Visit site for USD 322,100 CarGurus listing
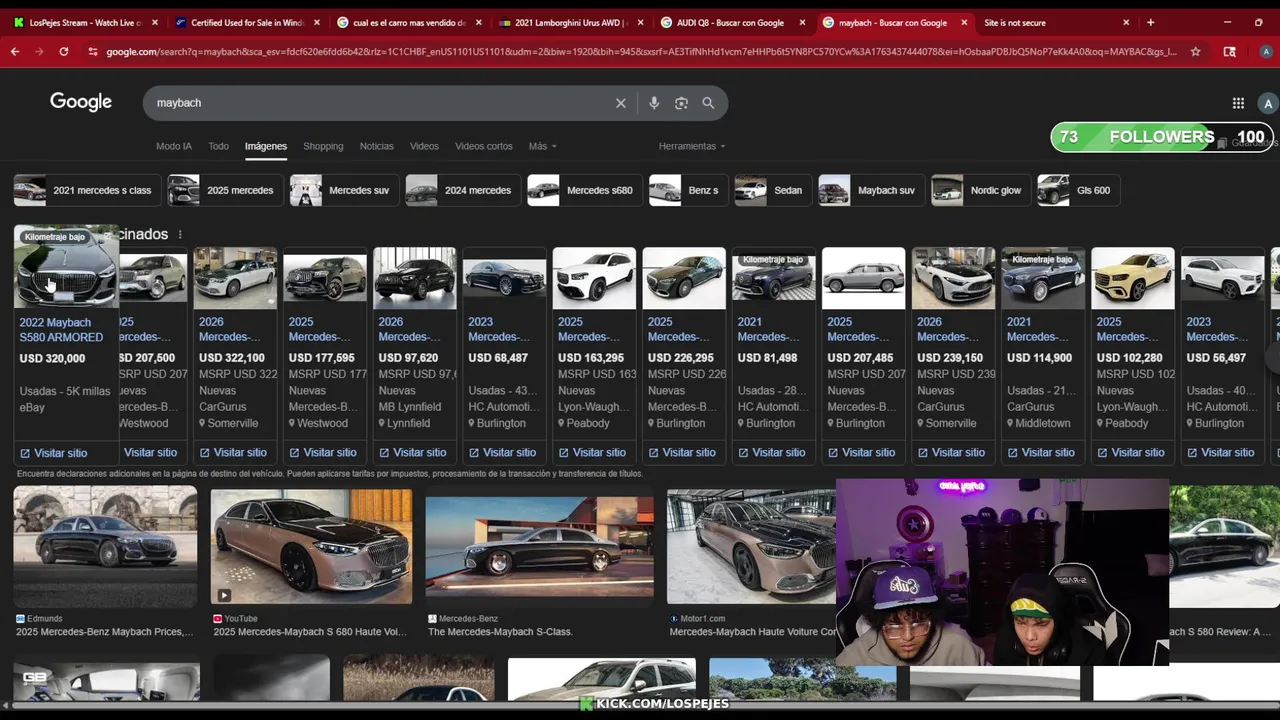 point(233,453)
